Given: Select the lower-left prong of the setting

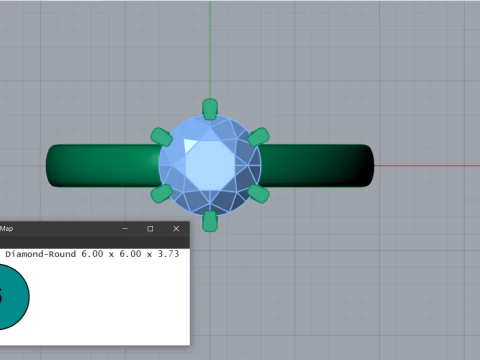Looking at the screenshot, I should 161,193.
